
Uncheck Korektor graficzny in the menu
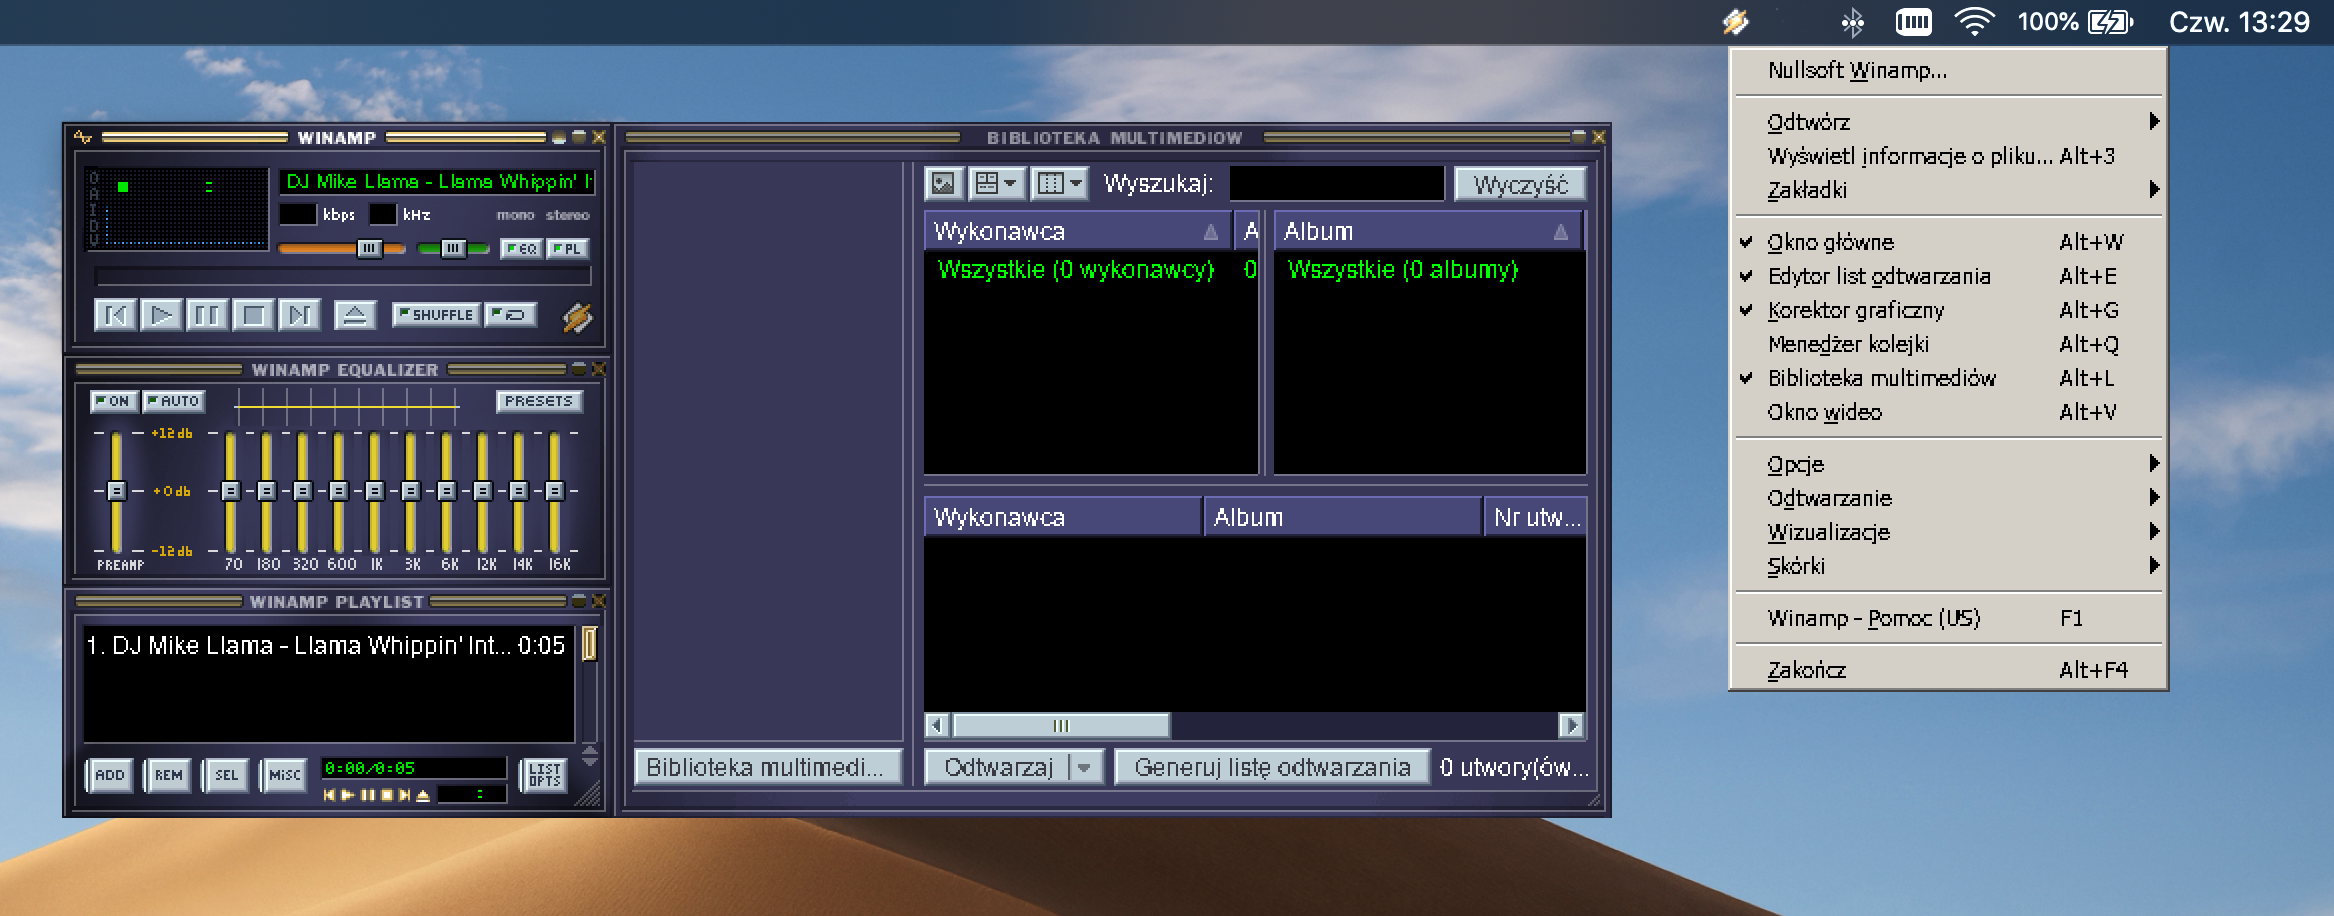1860,310
